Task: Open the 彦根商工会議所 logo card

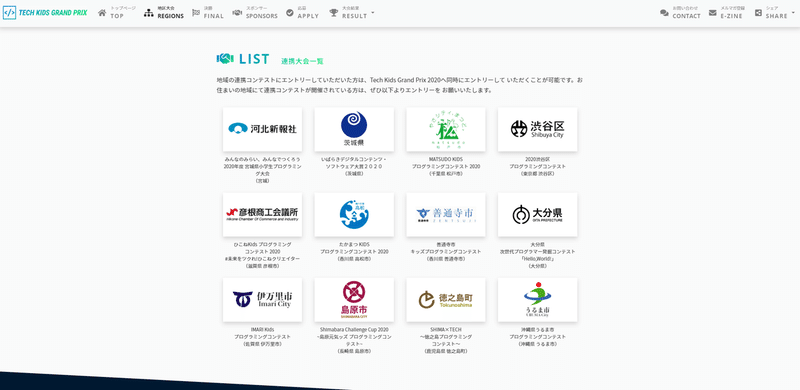Action: (x=262, y=214)
